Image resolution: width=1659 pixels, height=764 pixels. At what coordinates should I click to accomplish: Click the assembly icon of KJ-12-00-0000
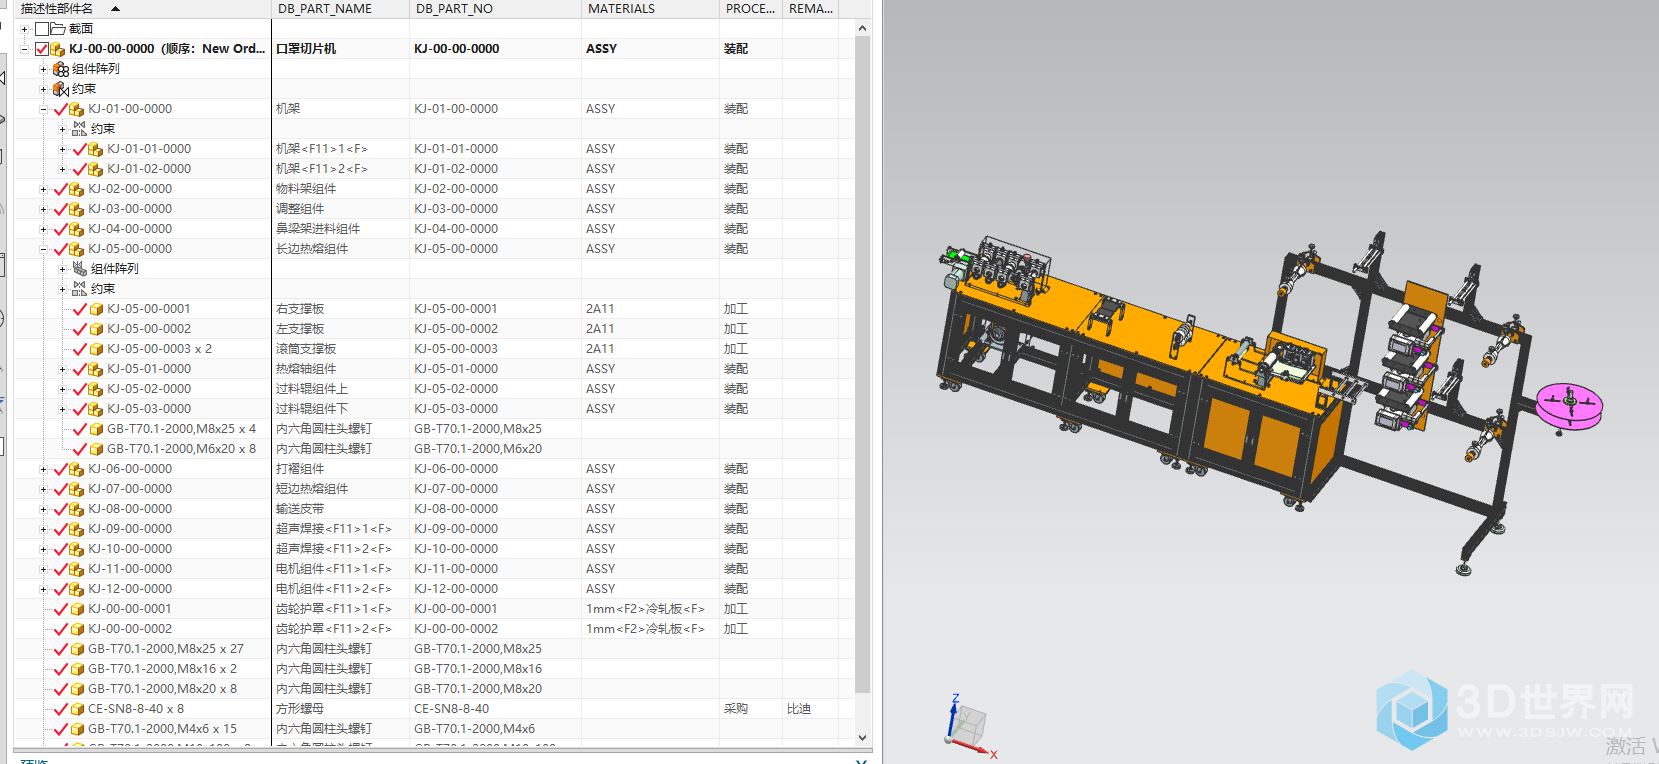77,589
